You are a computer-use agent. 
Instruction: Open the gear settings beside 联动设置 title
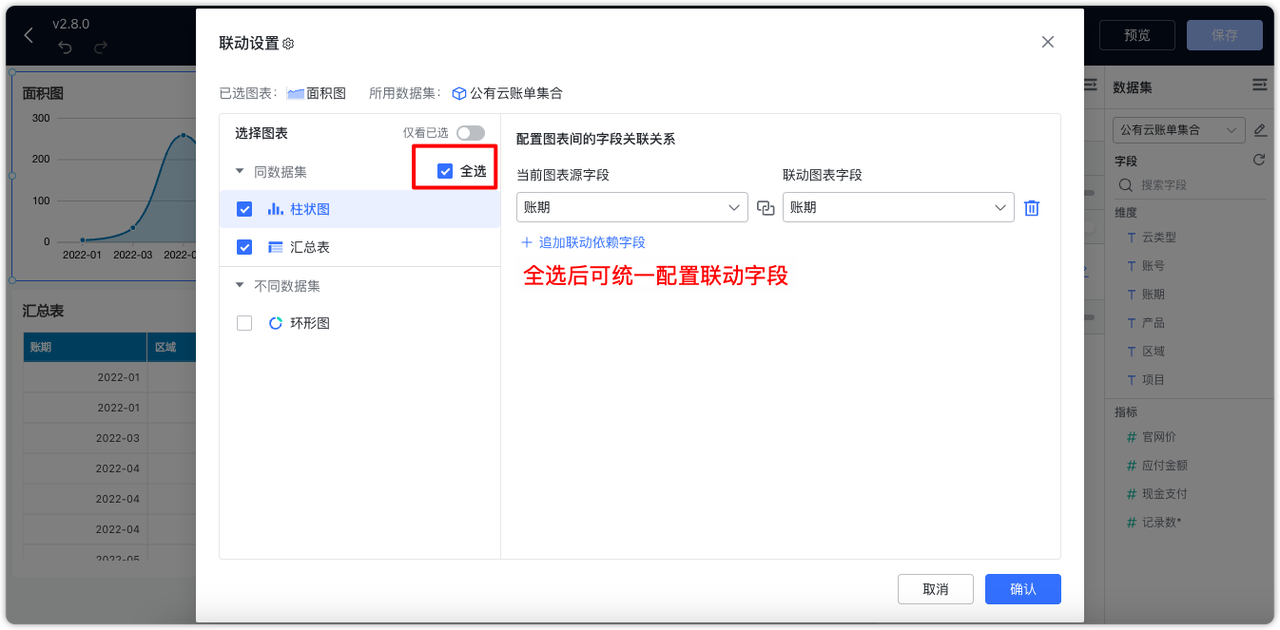click(290, 42)
